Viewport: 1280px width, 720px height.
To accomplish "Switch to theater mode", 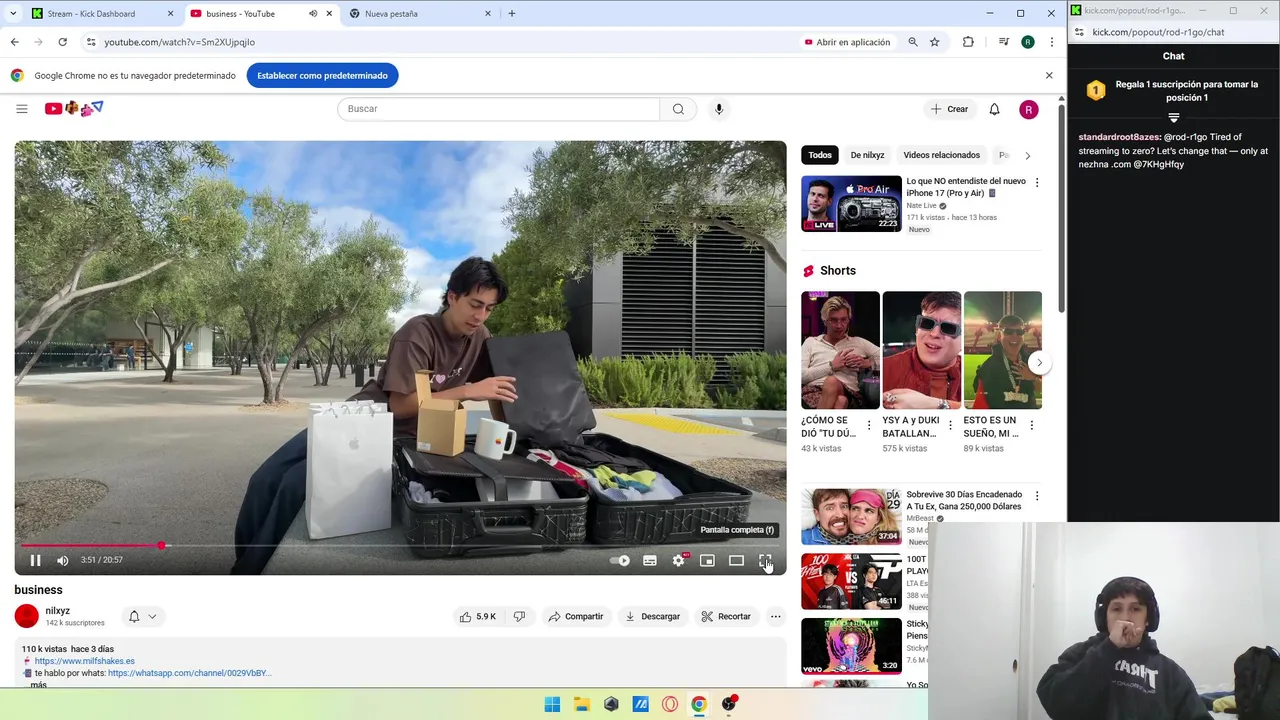I will point(736,560).
